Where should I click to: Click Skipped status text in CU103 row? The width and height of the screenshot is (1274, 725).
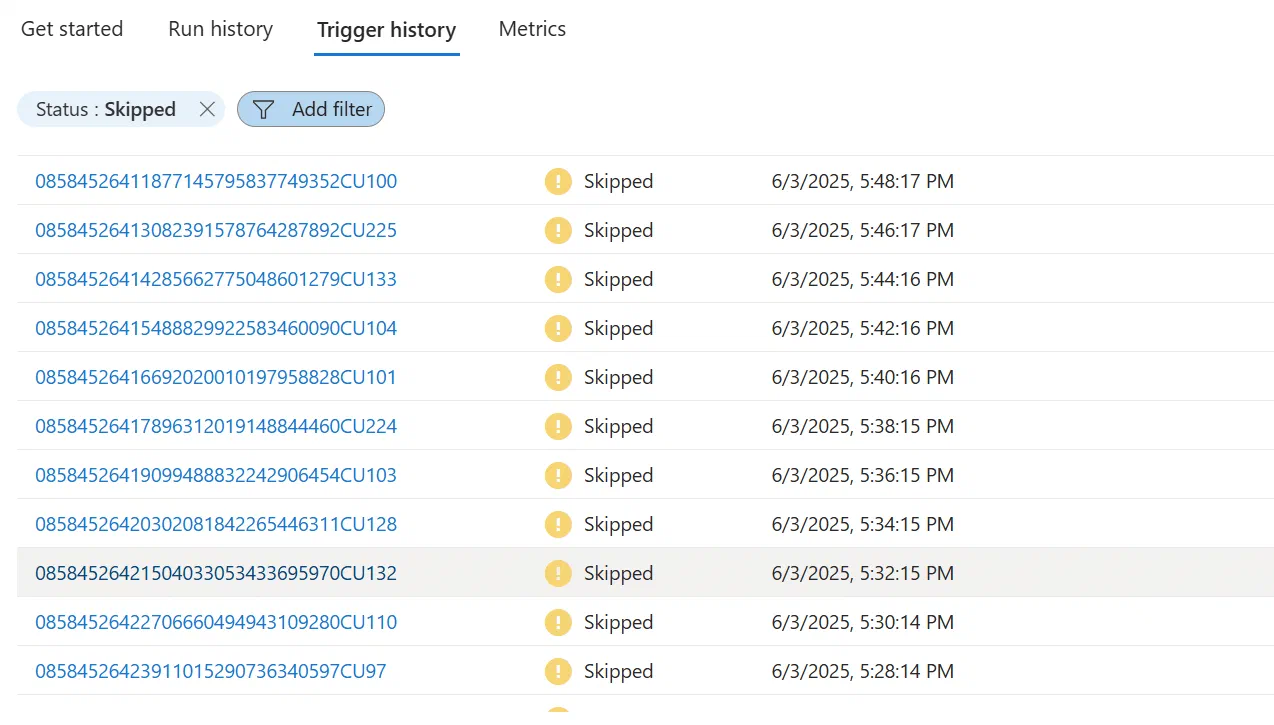click(x=618, y=475)
